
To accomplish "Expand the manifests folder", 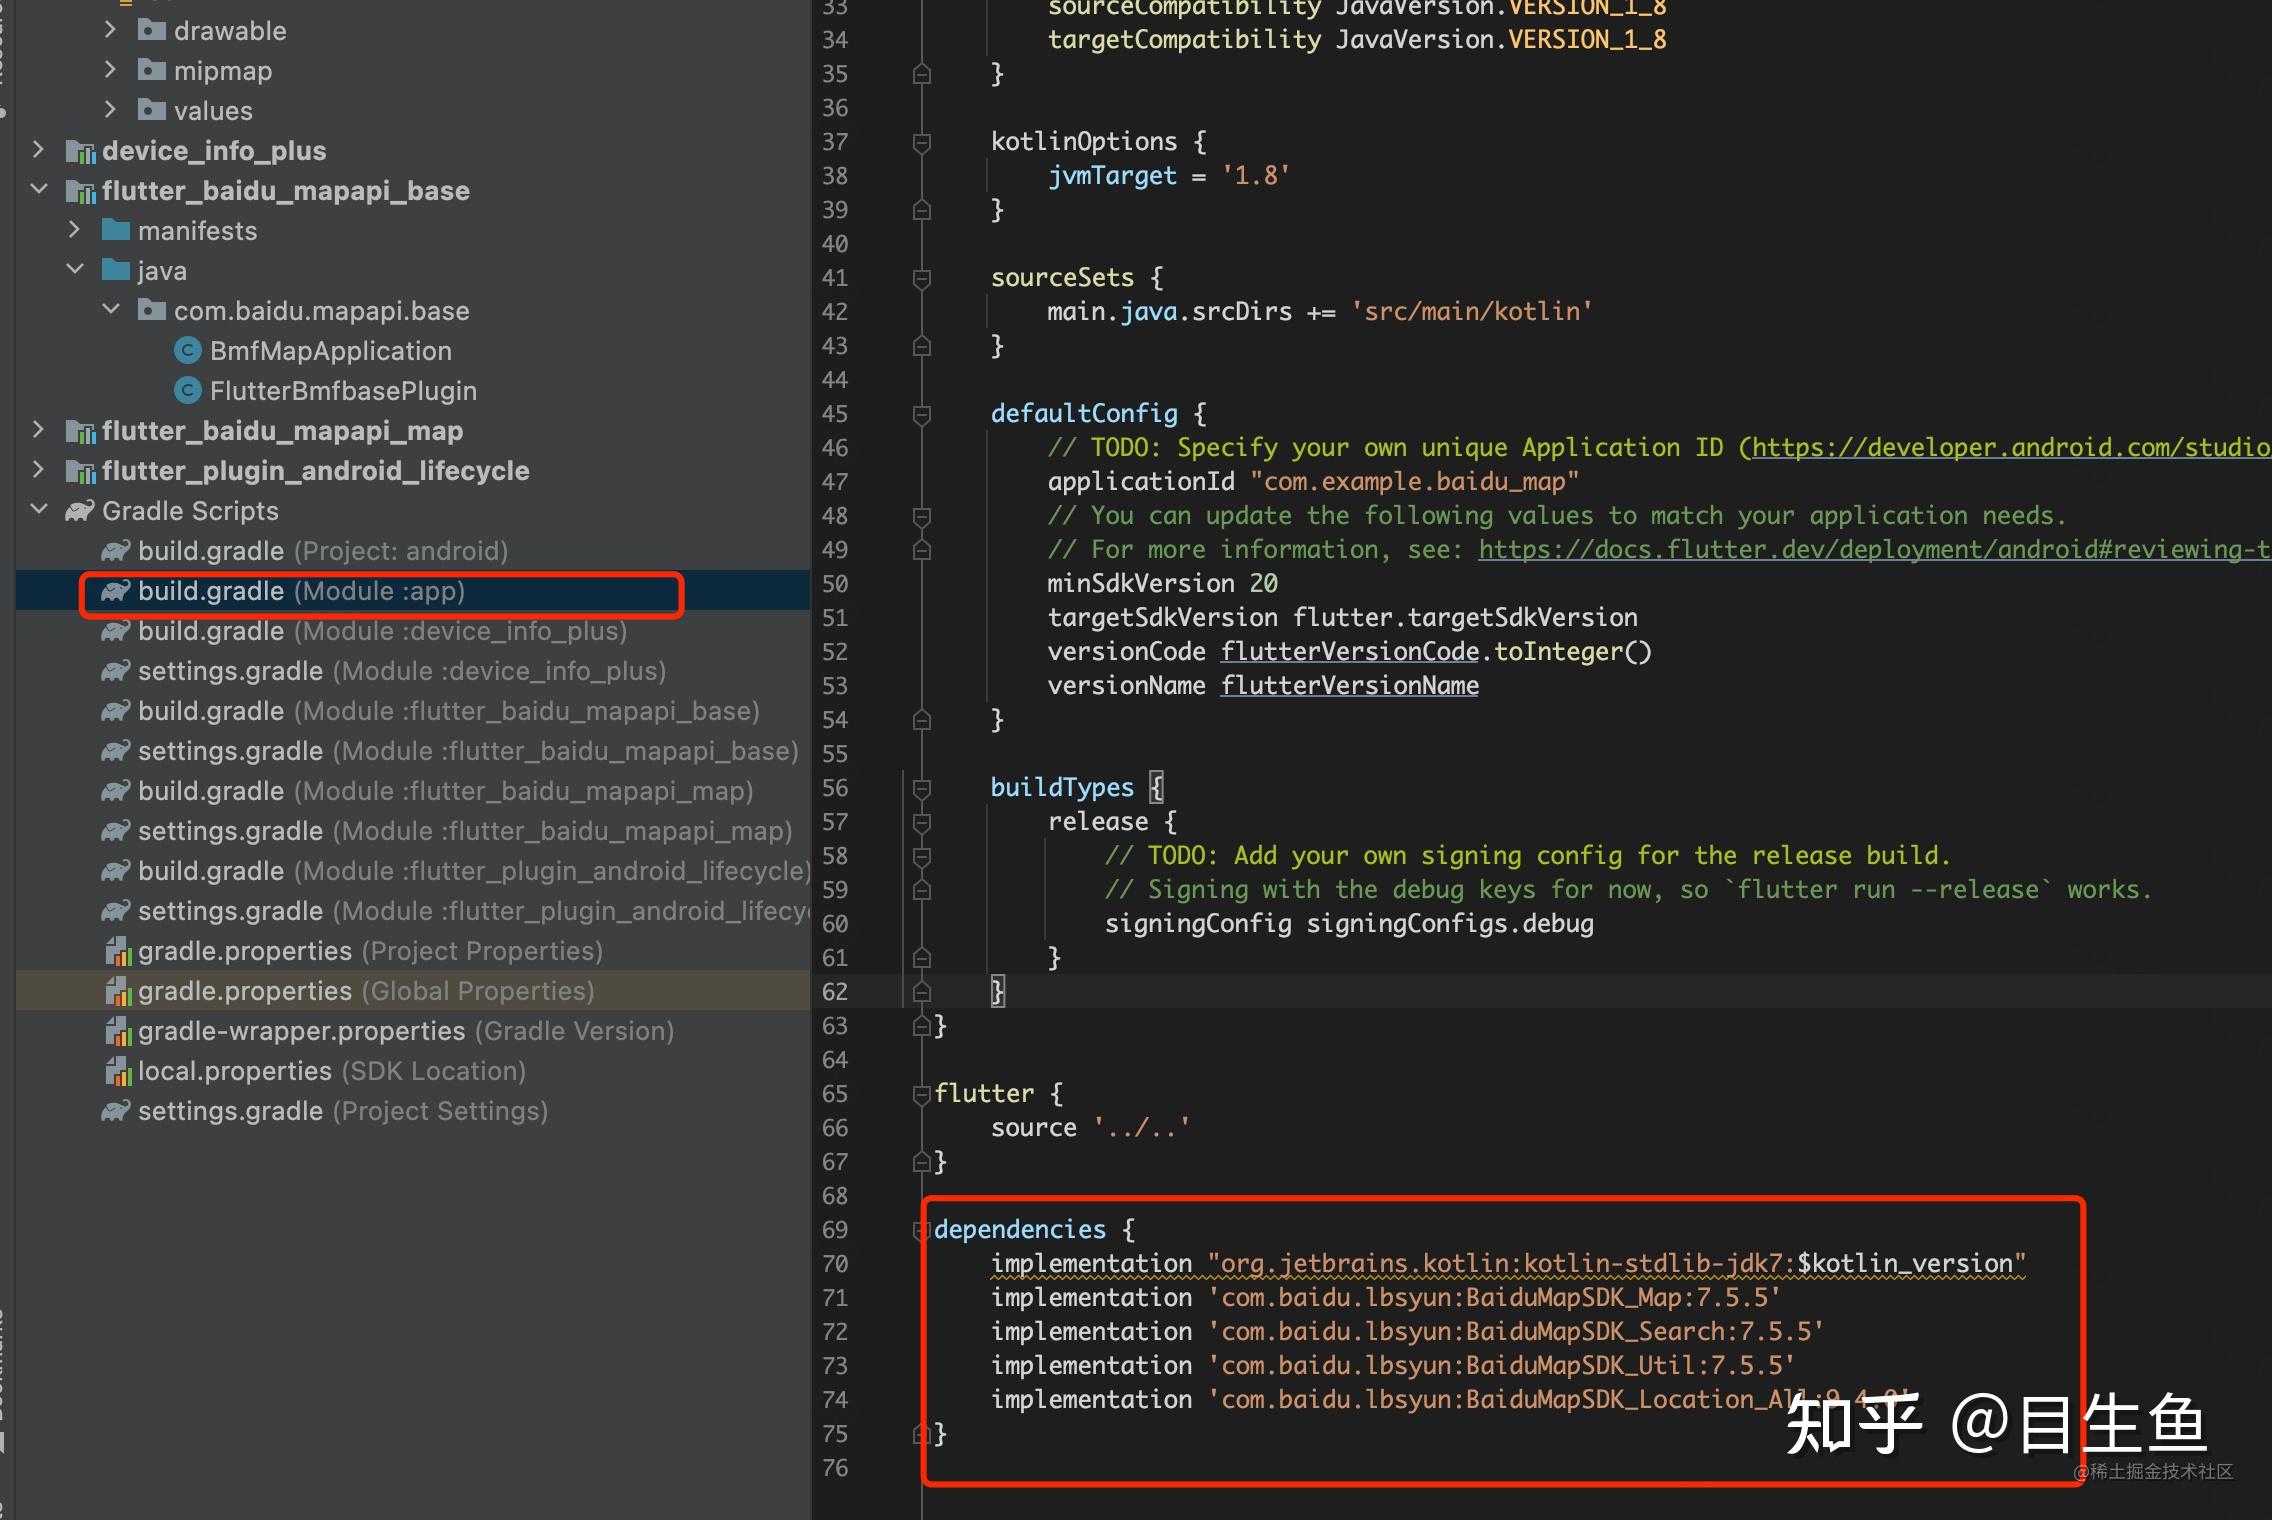I will (x=75, y=230).
